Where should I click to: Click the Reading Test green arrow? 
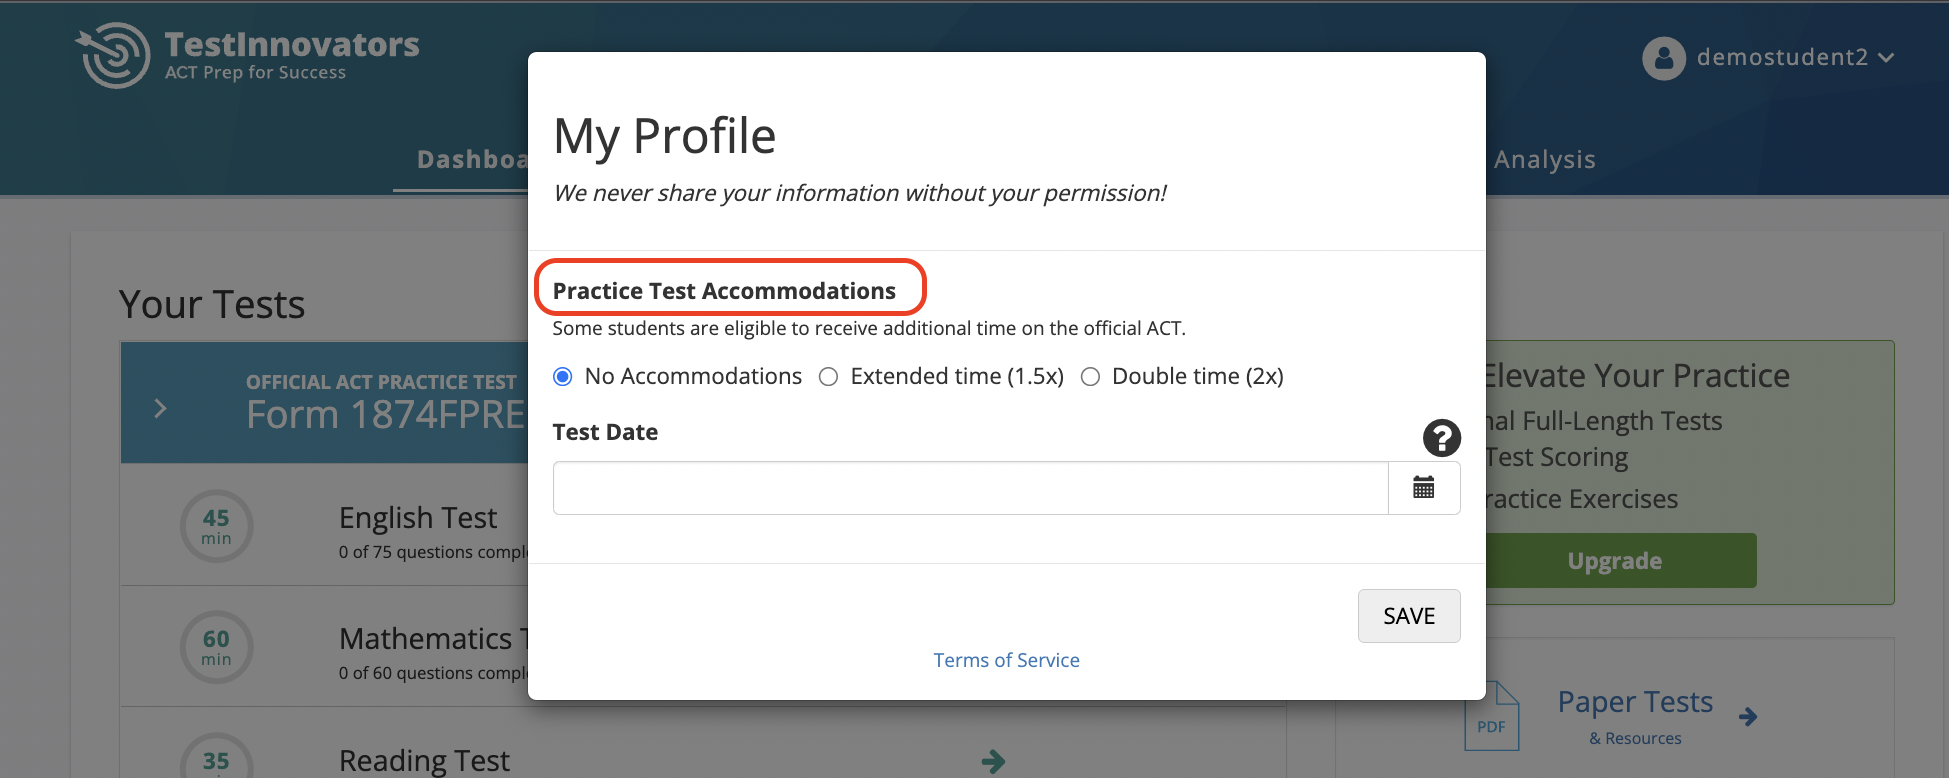993,761
